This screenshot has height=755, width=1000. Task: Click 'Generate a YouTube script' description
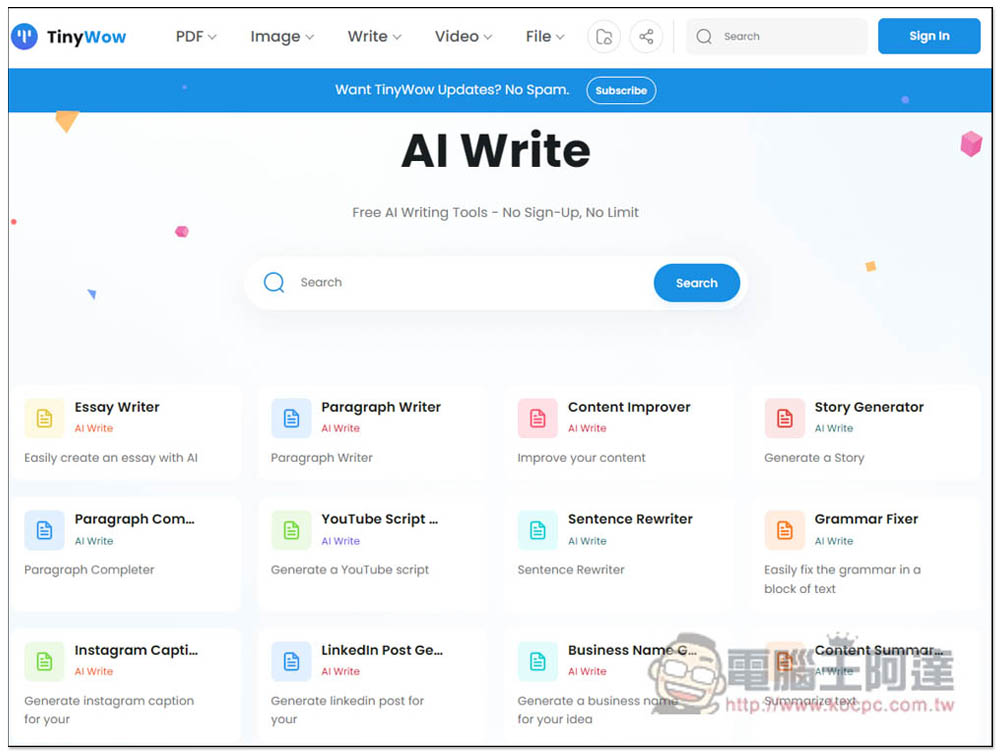tap(349, 570)
